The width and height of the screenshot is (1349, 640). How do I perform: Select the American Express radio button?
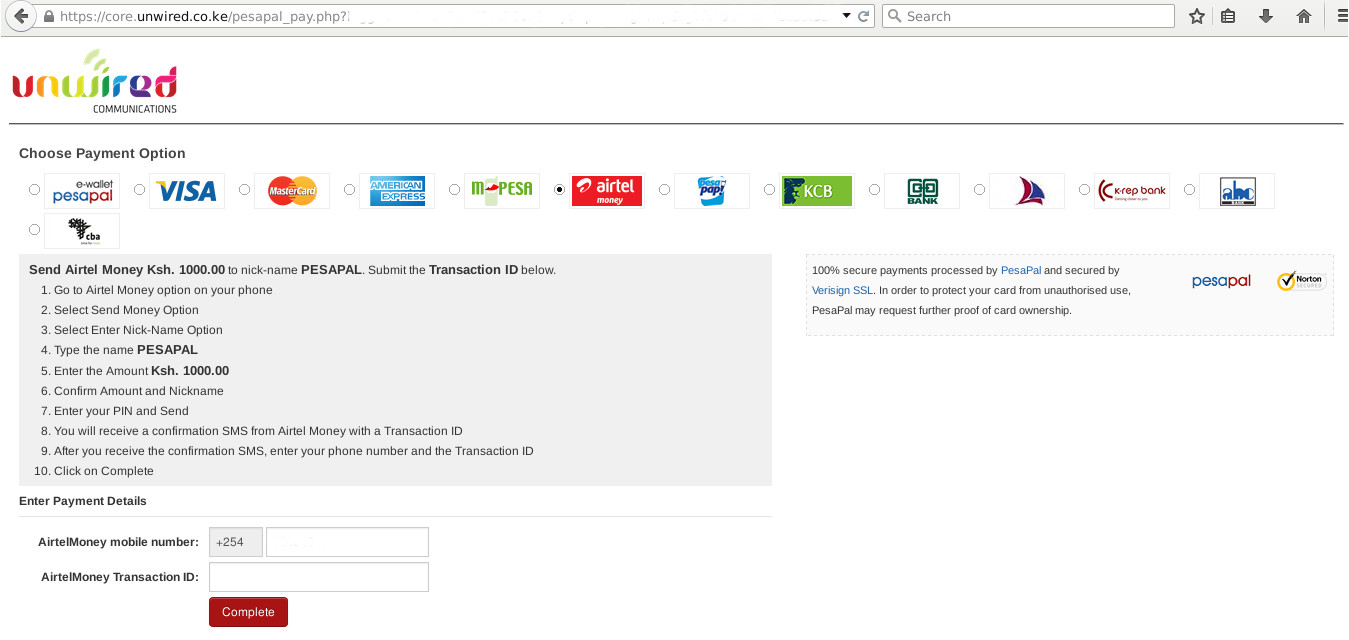pos(350,189)
